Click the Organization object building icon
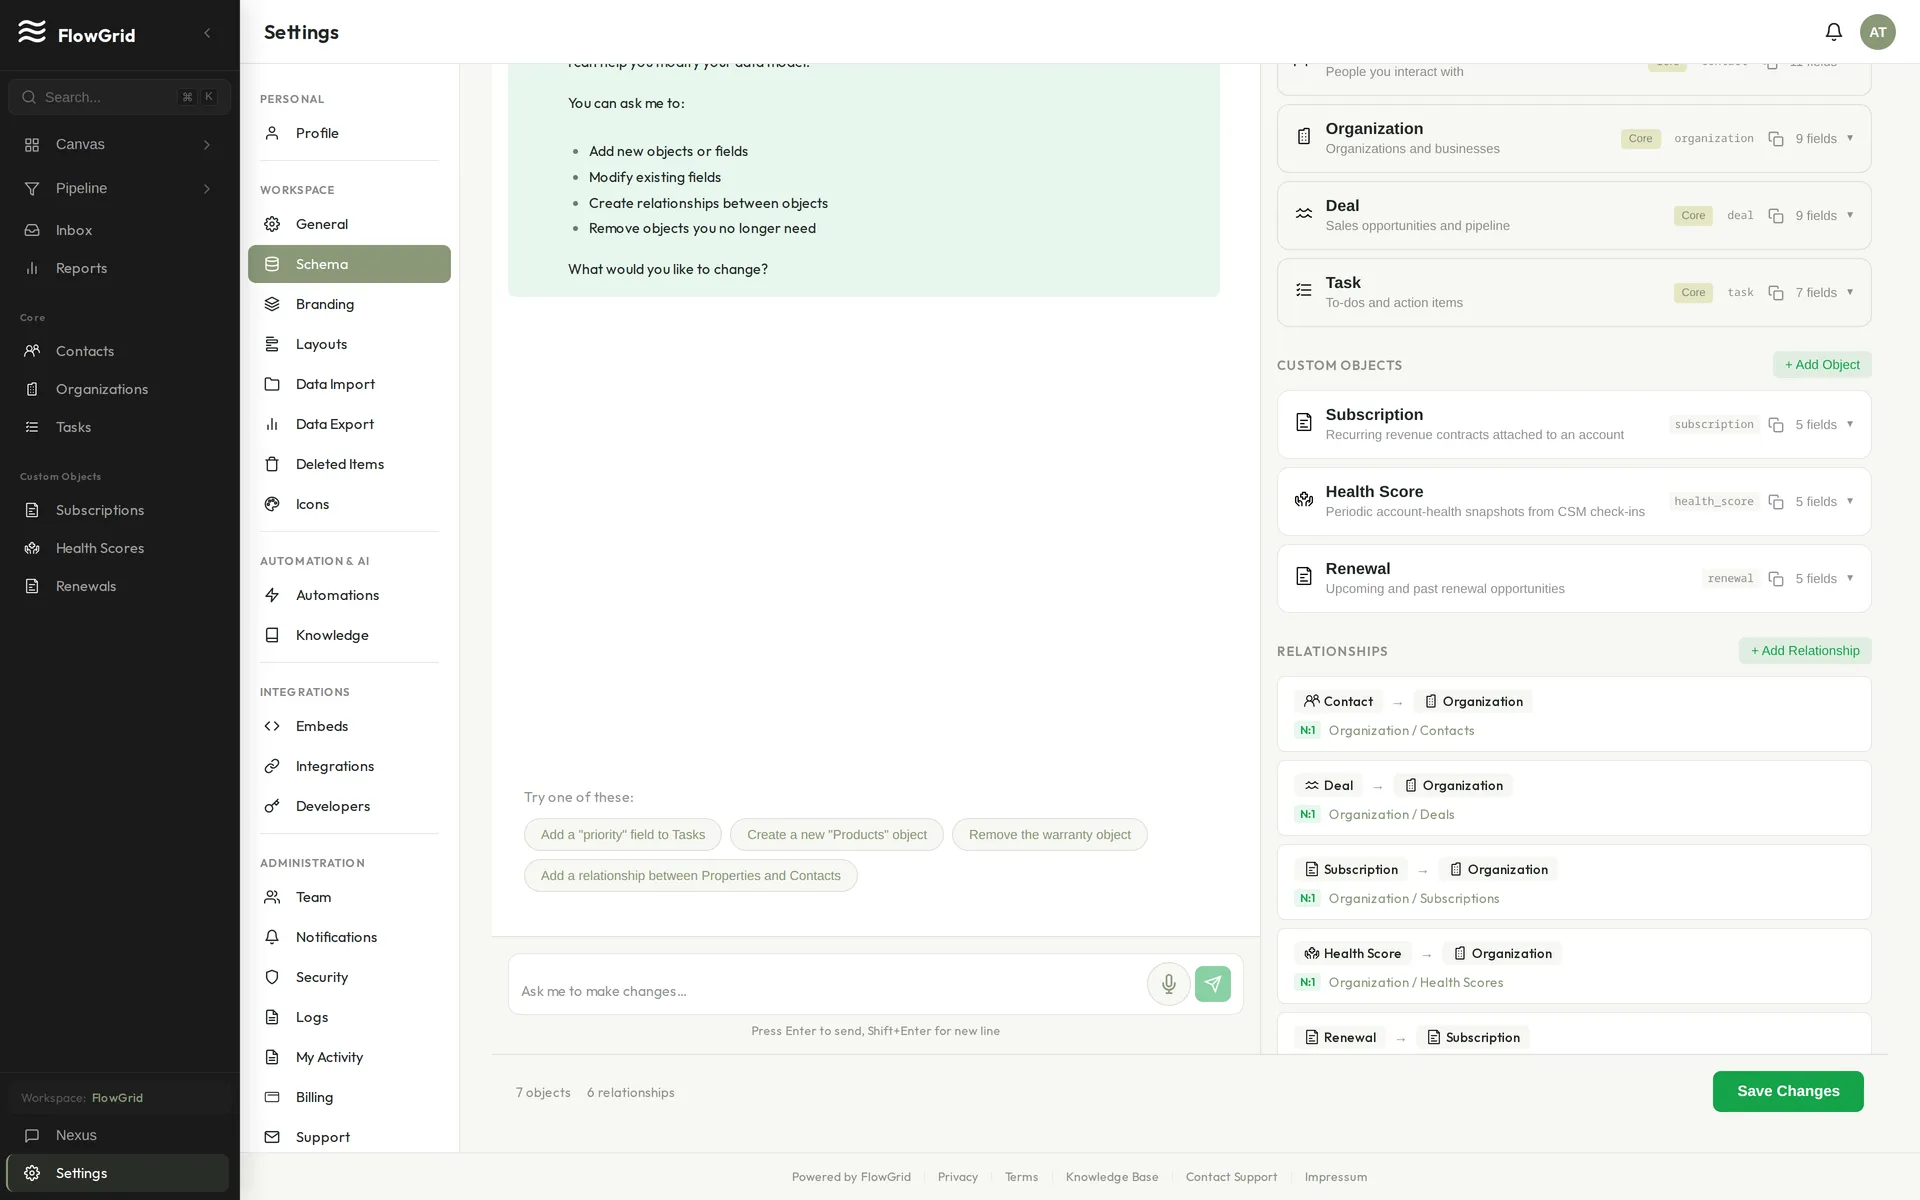The image size is (1920, 1200). (x=1304, y=136)
